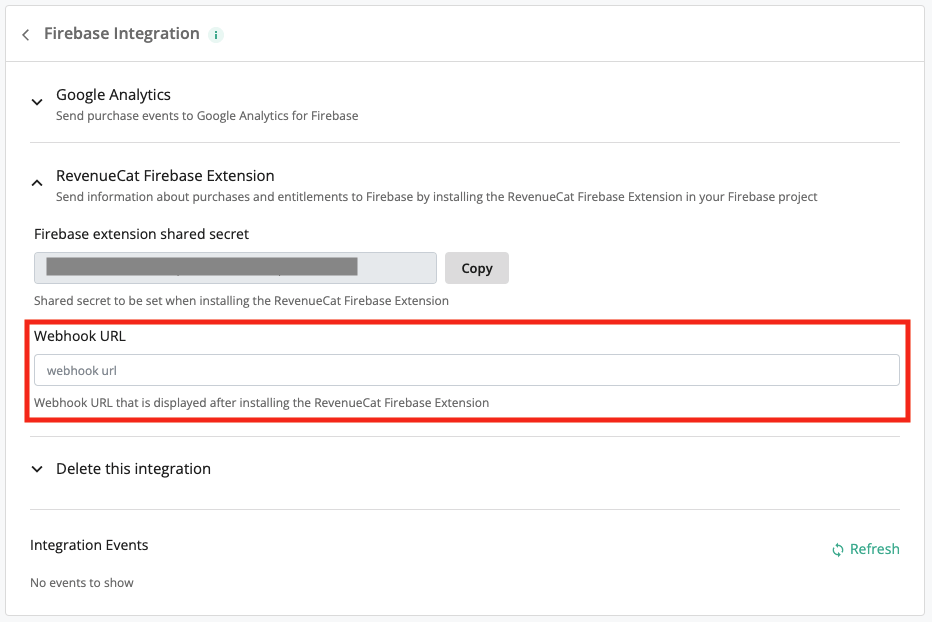
Task: Click the Firebase extension shared secret label
Action: [x=141, y=234]
